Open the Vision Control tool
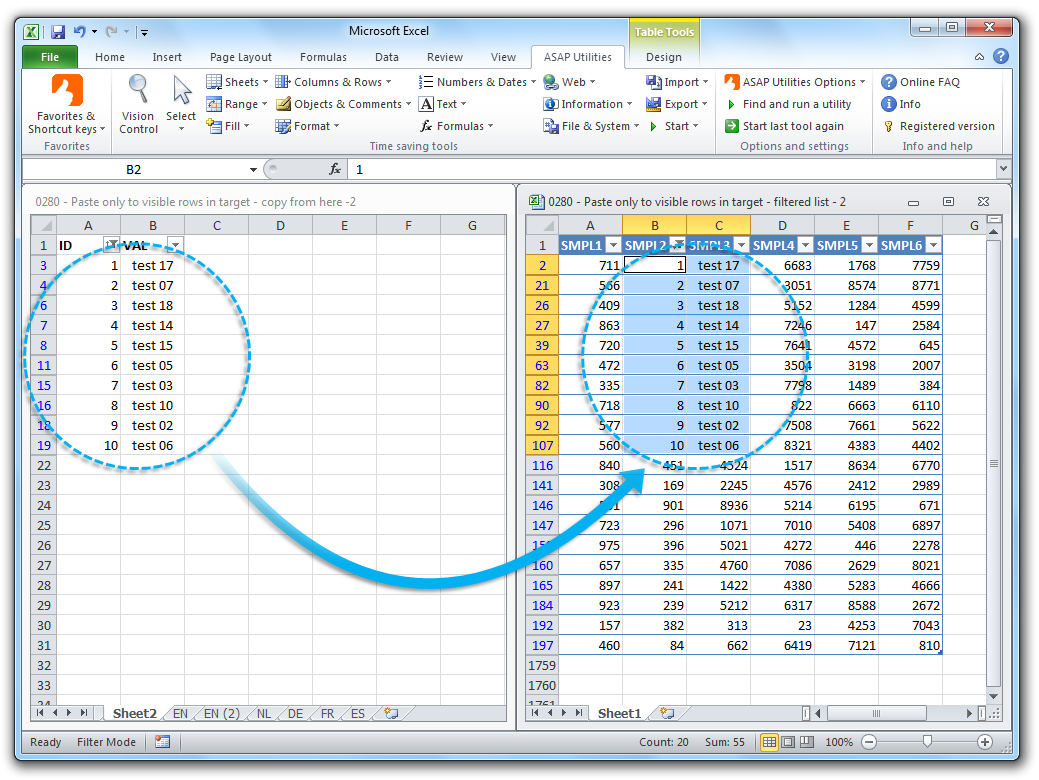Image resolution: width=1039 pixels, height=780 pixels. click(137, 103)
